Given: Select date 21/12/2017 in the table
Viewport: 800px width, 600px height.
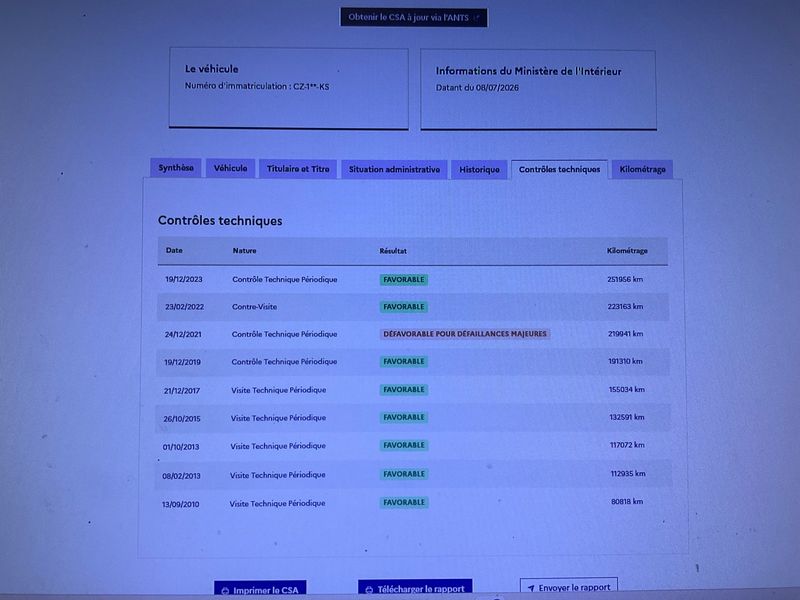Looking at the screenshot, I should point(182,391).
